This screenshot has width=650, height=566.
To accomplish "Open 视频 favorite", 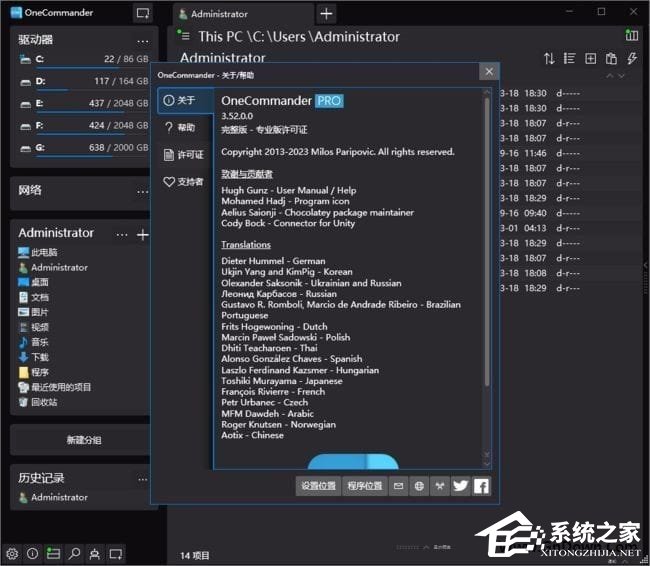I will click(x=34, y=327).
